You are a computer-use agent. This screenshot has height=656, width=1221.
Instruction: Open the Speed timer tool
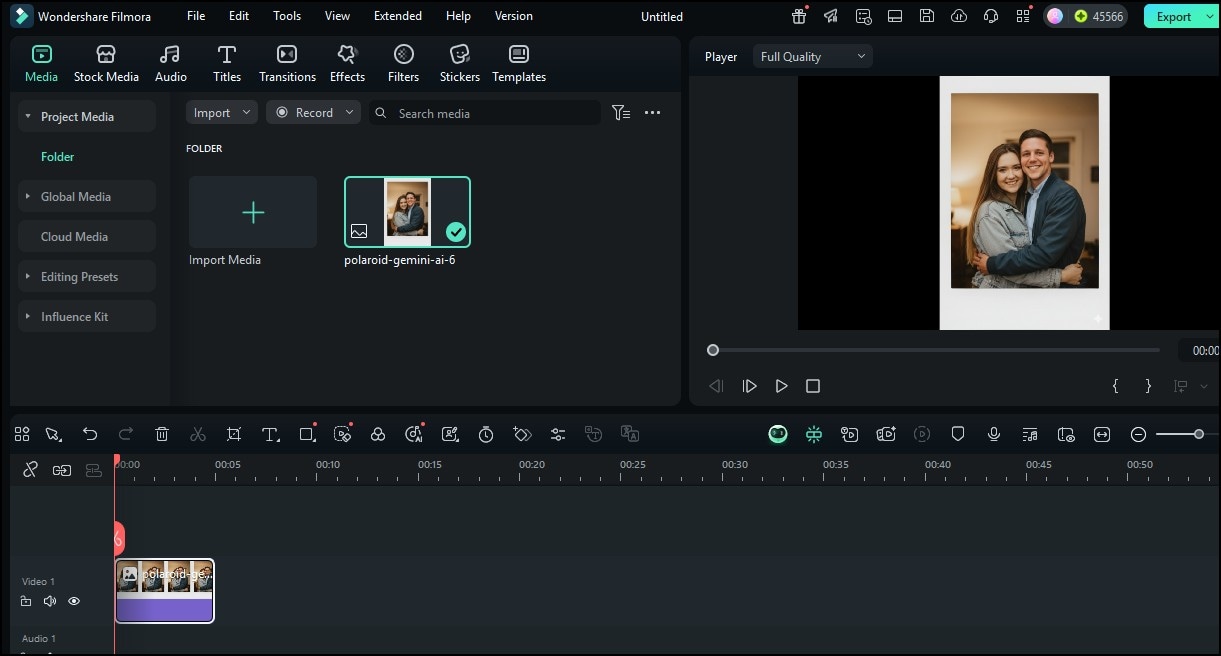pos(486,434)
